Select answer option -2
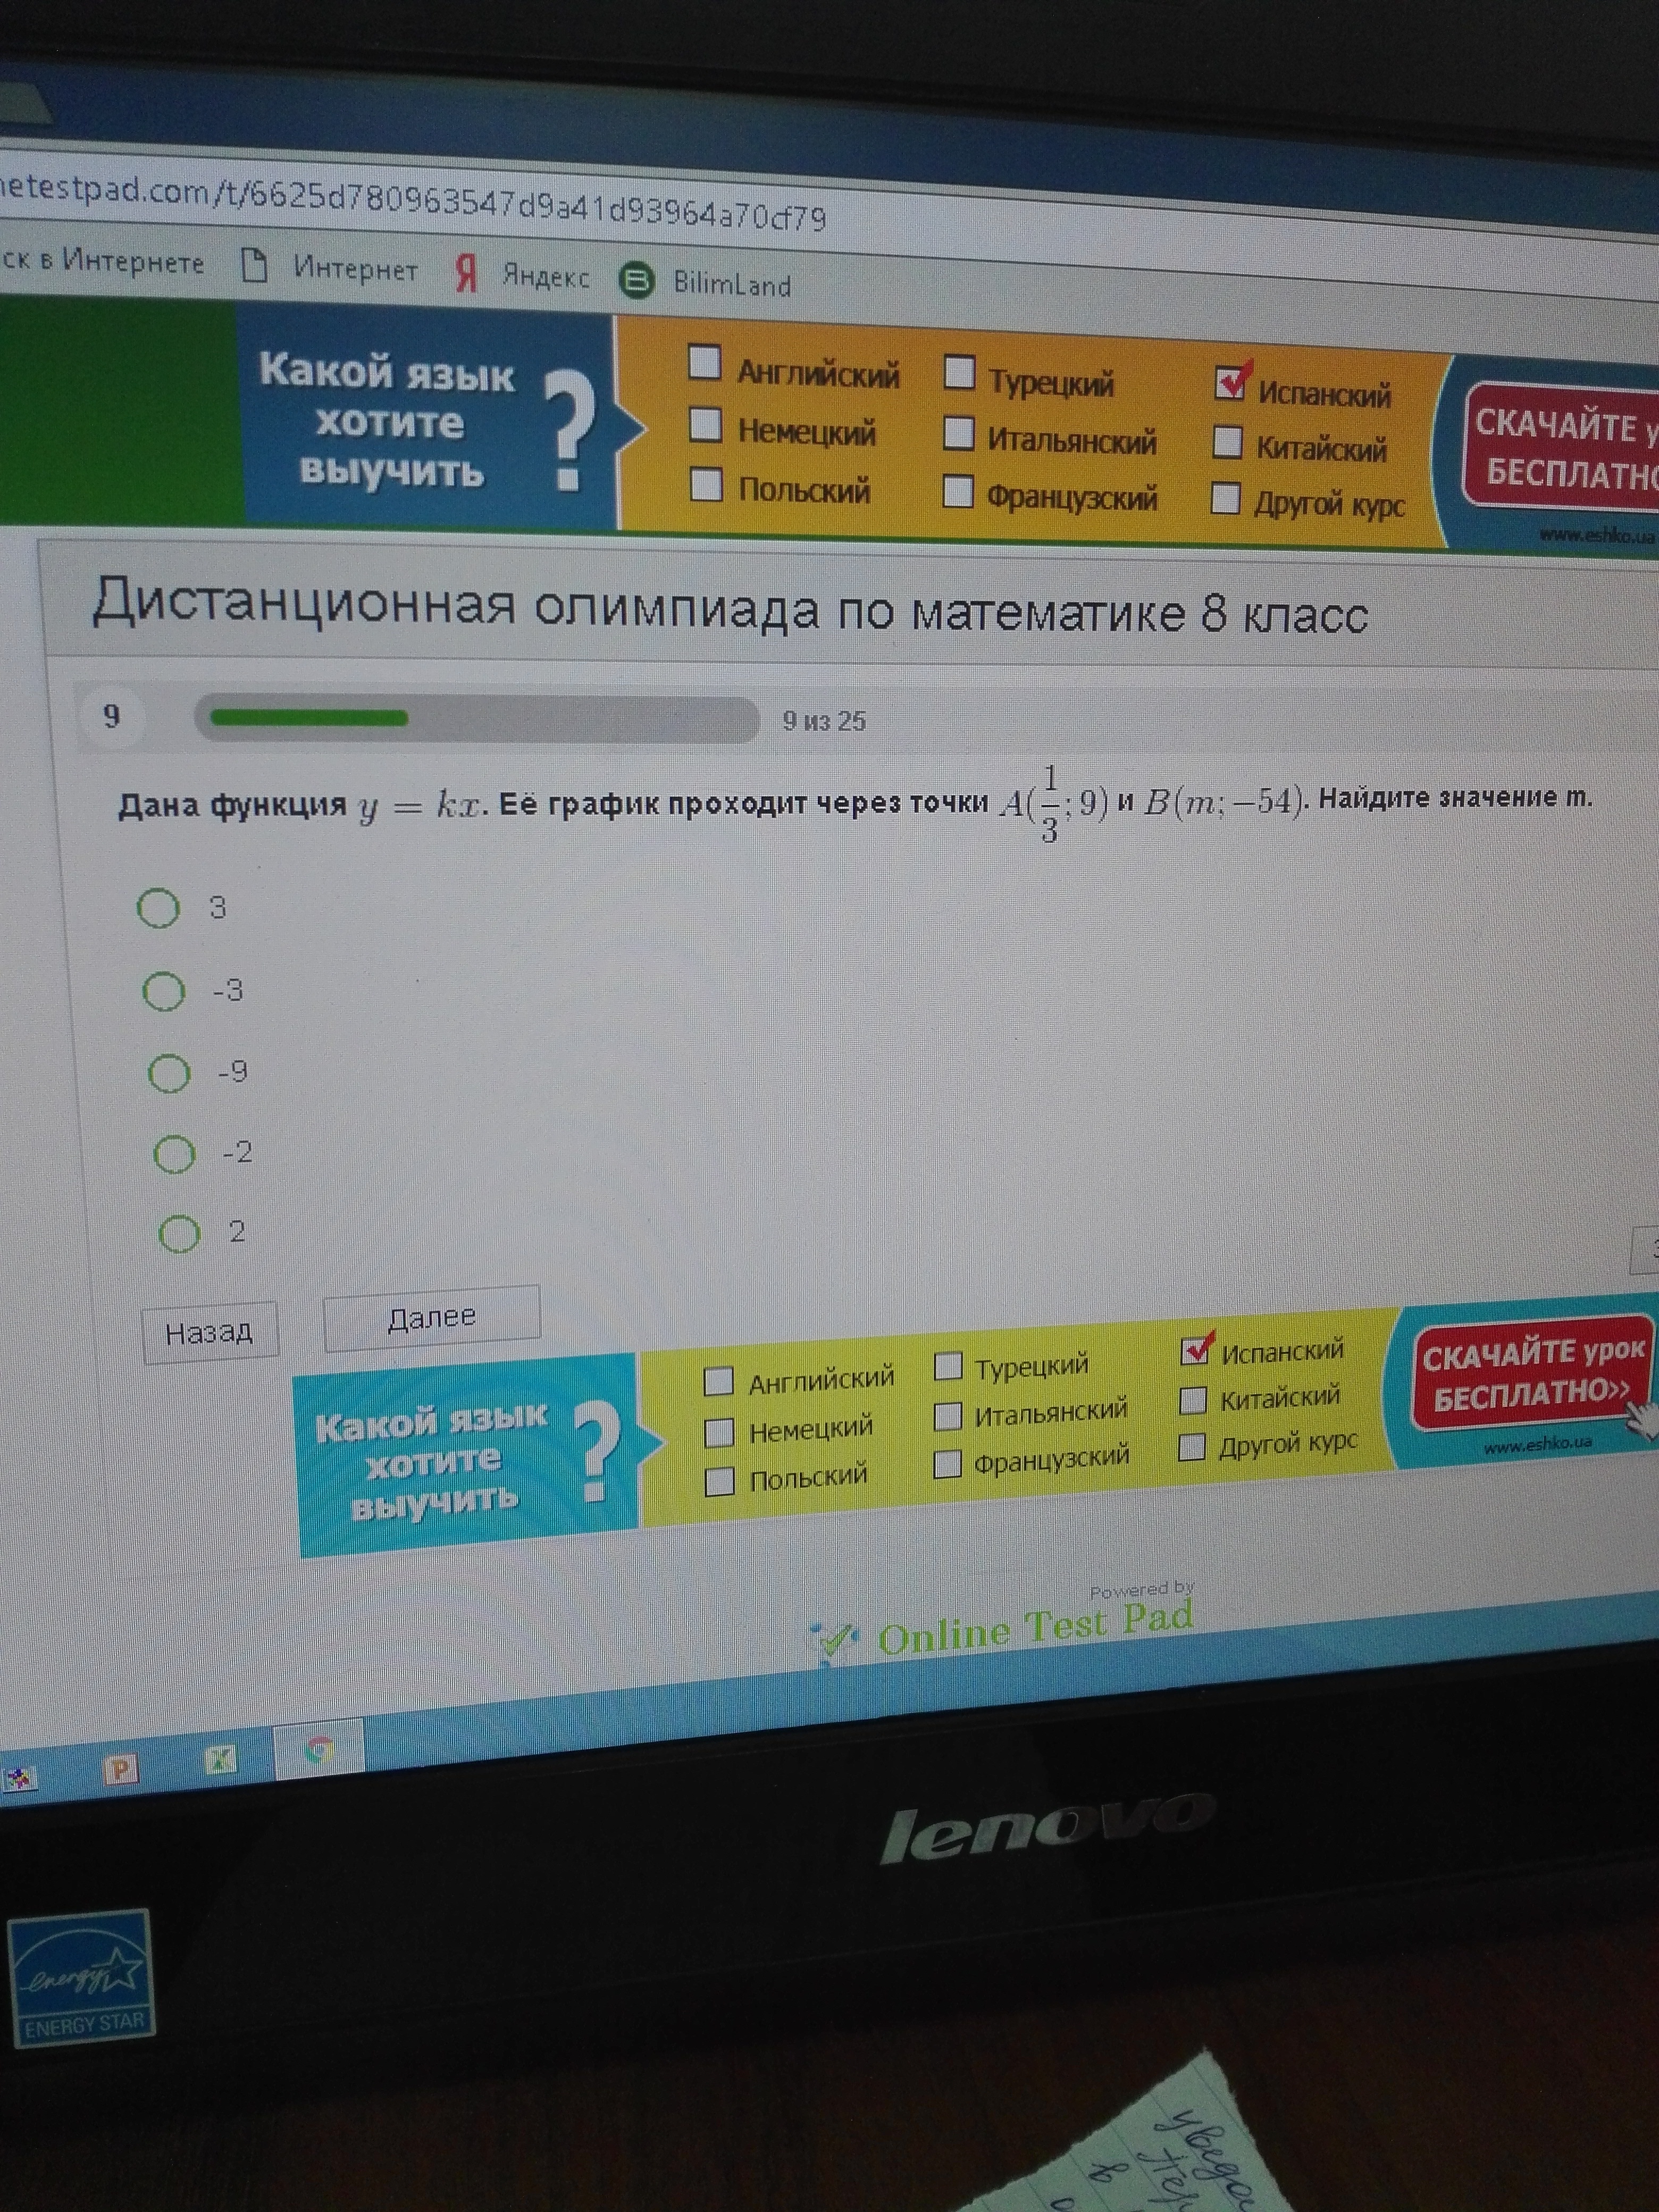Image resolution: width=1659 pixels, height=2212 pixels. [x=174, y=1154]
